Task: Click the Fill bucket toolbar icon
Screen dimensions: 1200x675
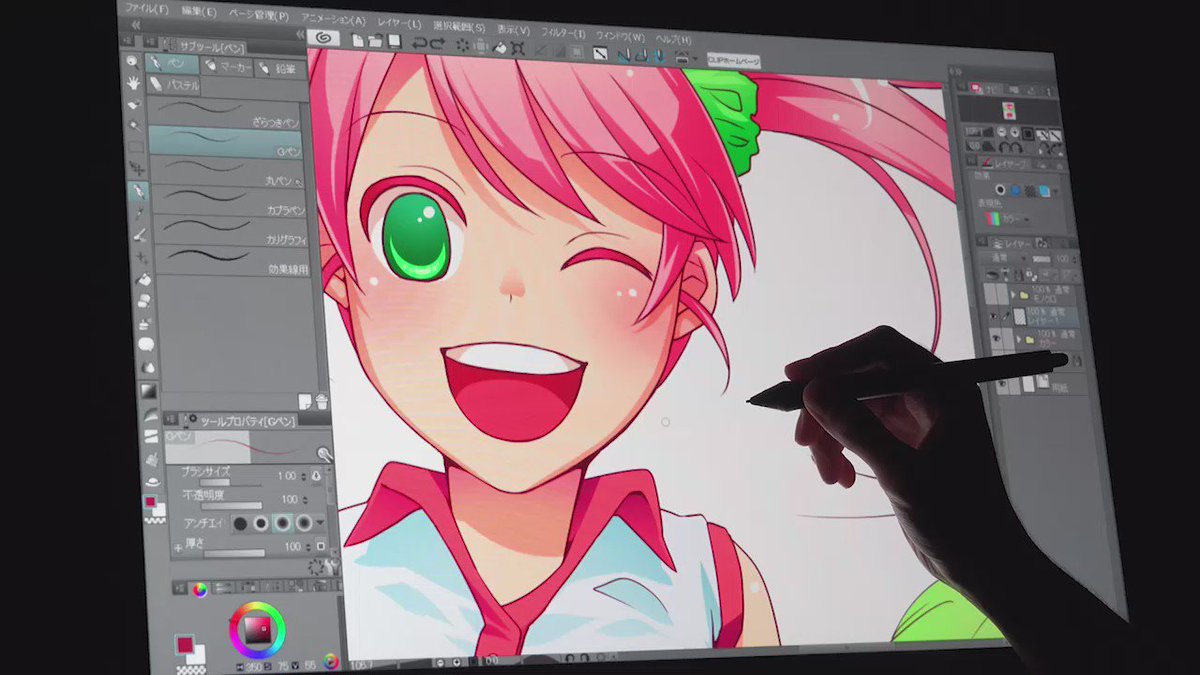Action: 499,47
